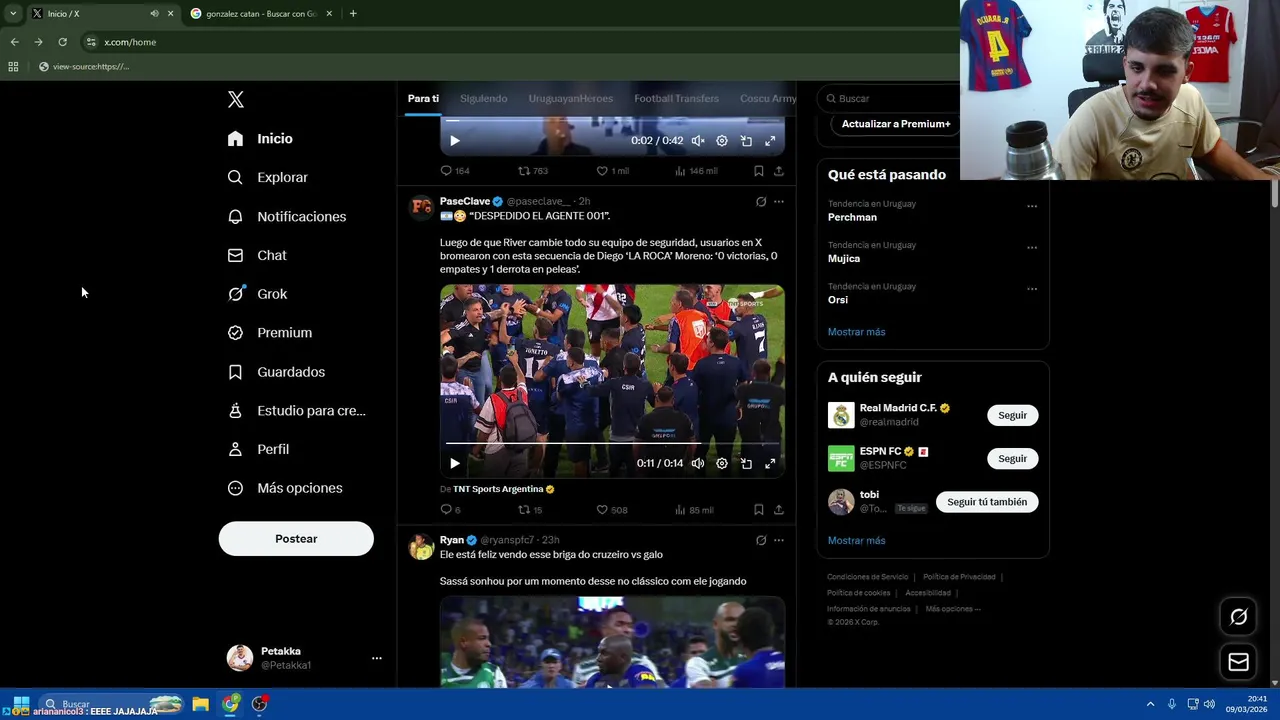The height and width of the screenshot is (720, 1280).
Task: Repost the top post with 763 reposts
Action: pos(532,171)
